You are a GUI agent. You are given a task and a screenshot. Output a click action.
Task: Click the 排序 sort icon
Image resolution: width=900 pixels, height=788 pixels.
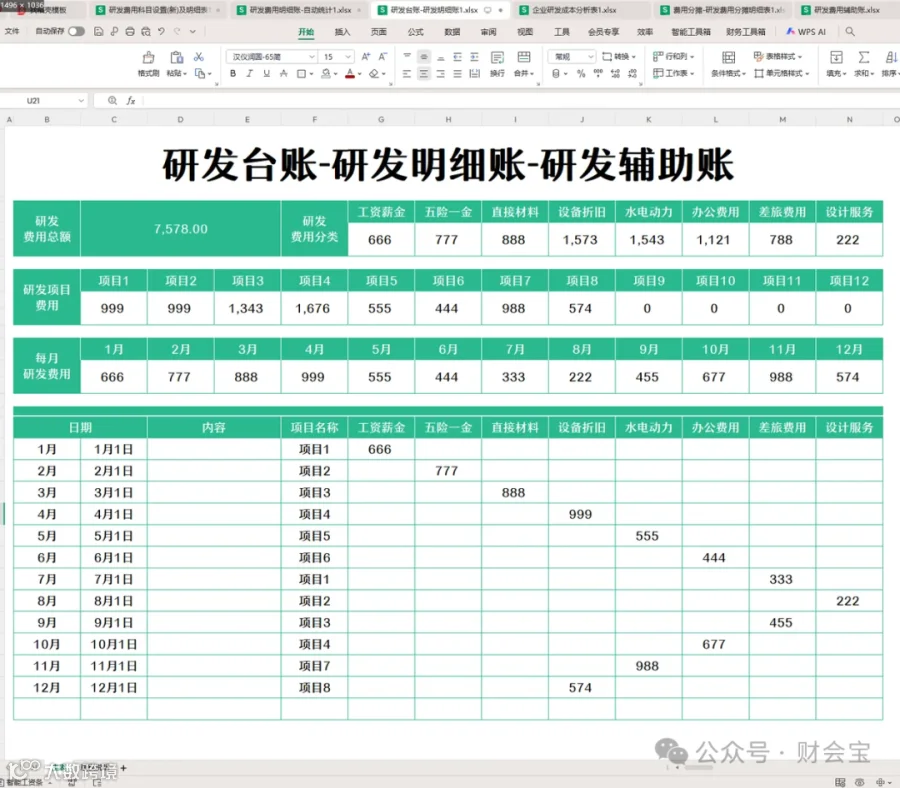[x=890, y=57]
